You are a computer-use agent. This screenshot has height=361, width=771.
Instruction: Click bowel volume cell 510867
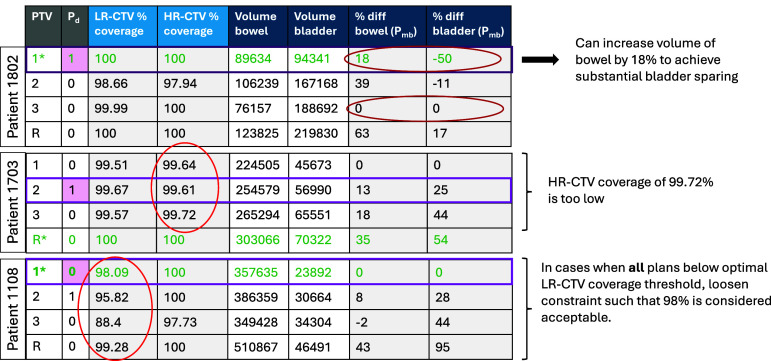[x=258, y=347]
